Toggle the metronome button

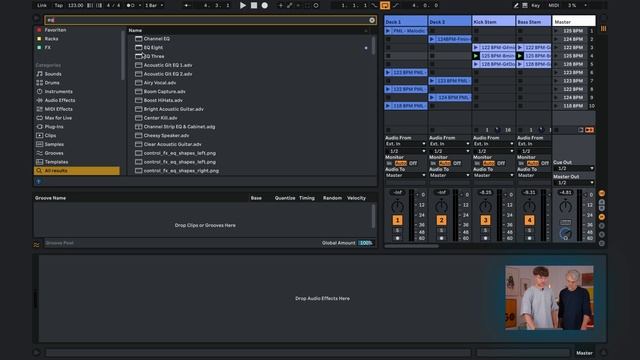pyautogui.click(x=130, y=5)
